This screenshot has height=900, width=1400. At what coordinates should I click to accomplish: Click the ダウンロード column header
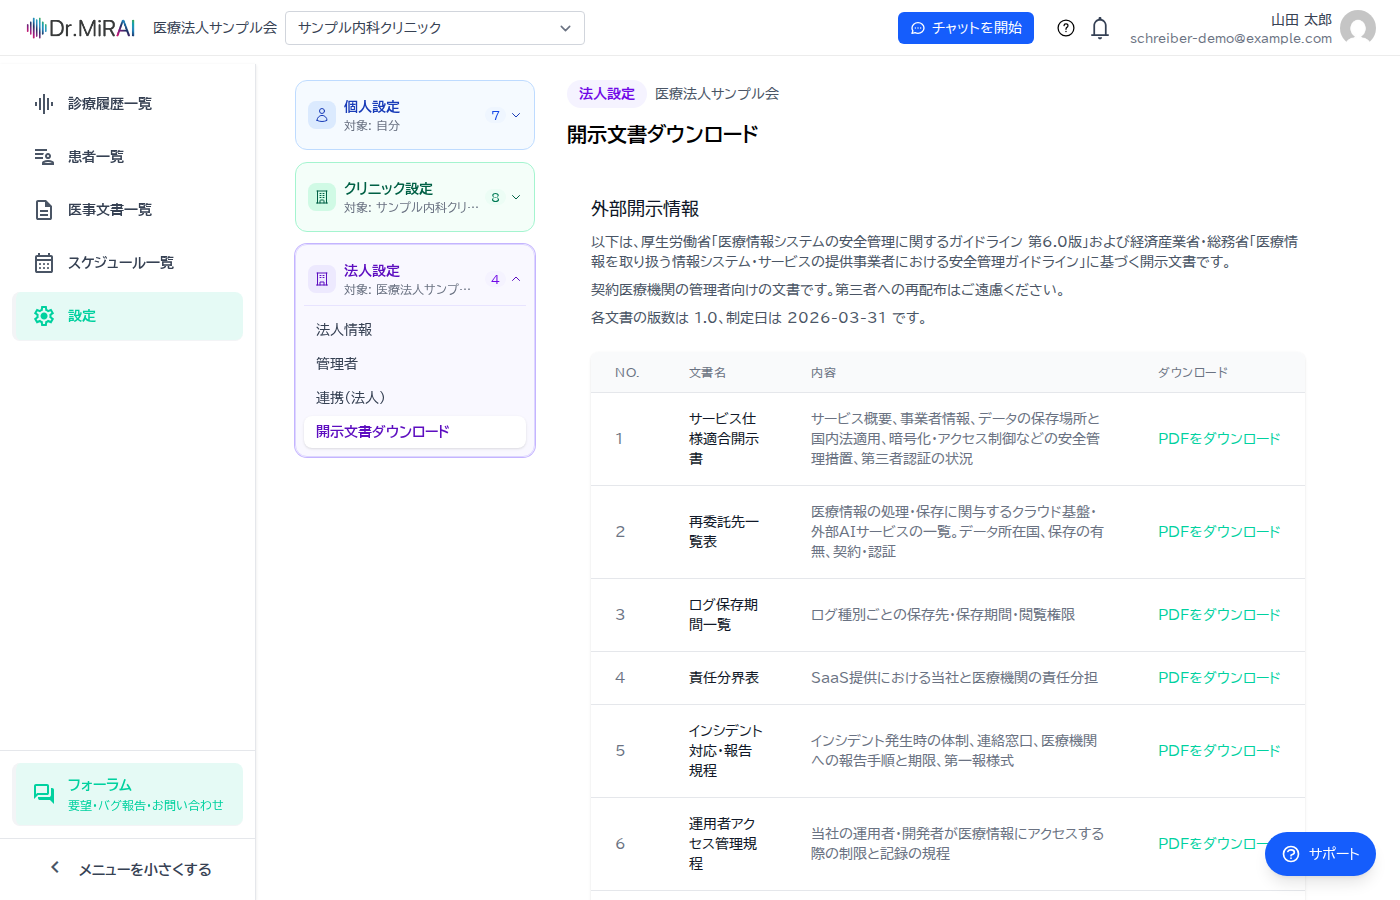coord(1193,373)
